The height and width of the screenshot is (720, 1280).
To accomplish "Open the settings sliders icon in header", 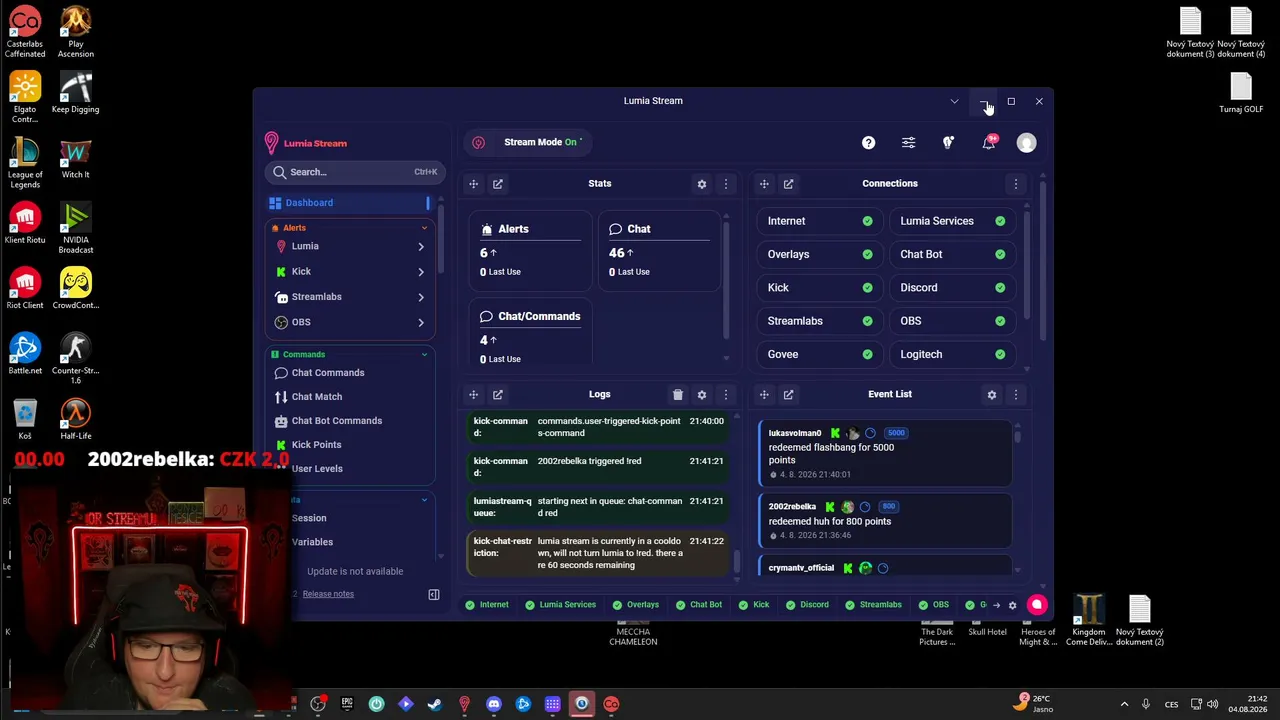I will click(908, 143).
